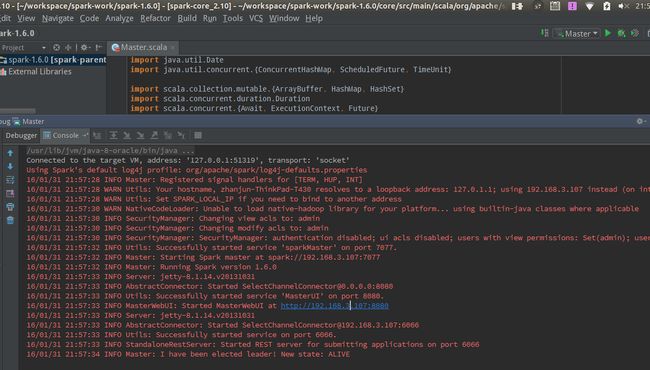
Task: Click the Print console output icon
Action: [10, 207]
